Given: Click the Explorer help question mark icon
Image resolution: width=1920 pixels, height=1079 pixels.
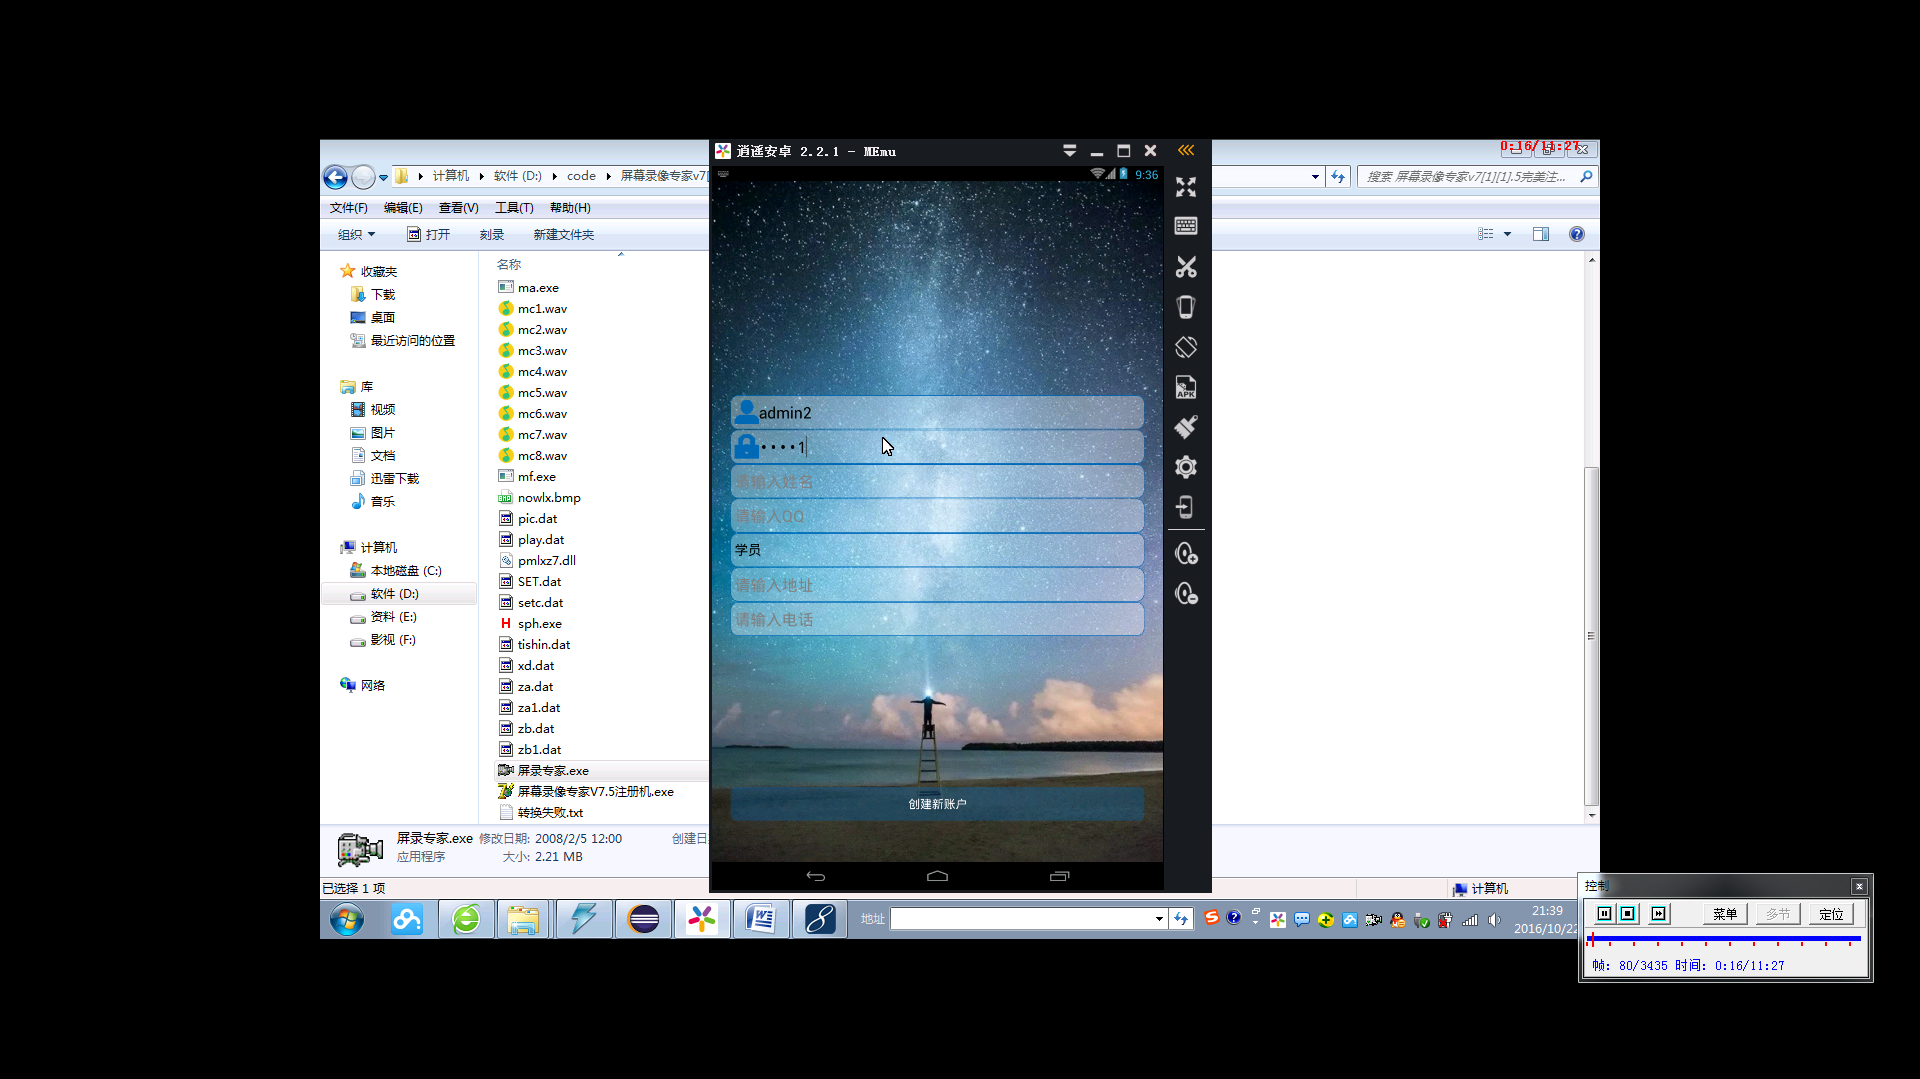Looking at the screenshot, I should point(1577,234).
